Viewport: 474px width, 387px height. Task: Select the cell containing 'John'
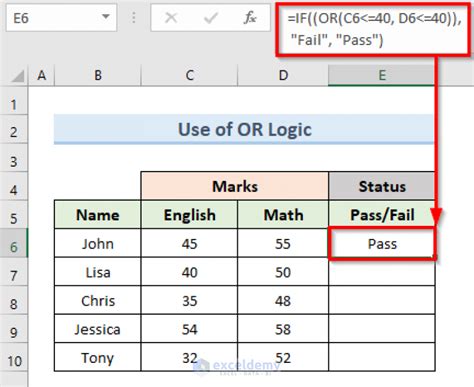[98, 243]
